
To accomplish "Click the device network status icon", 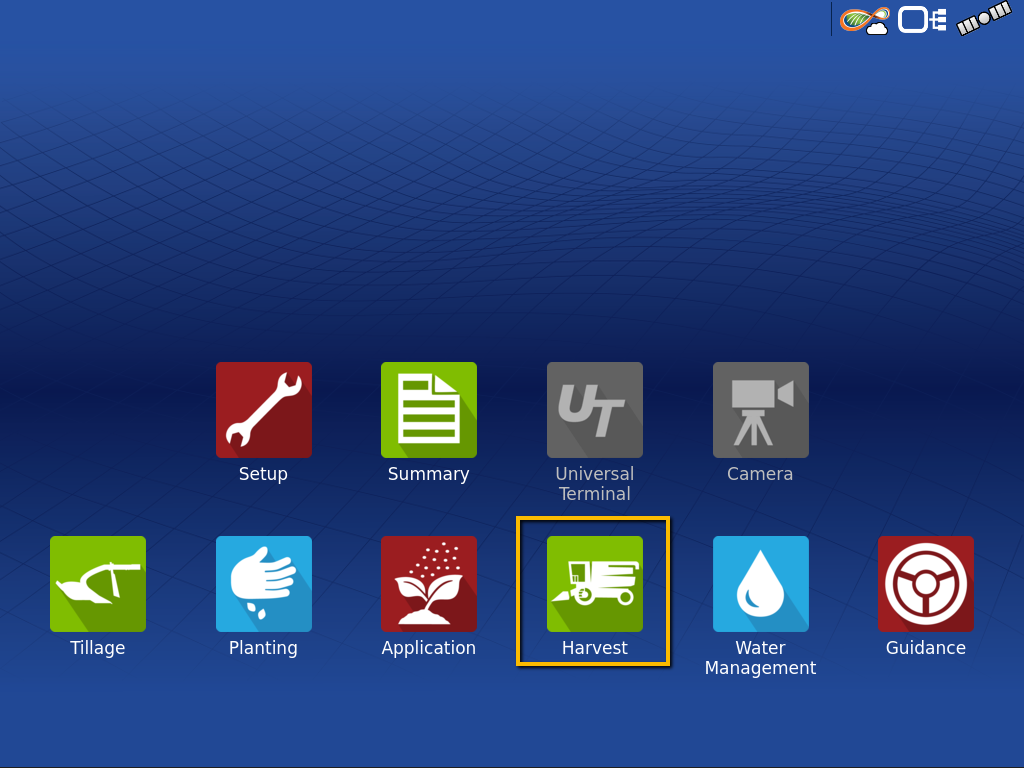I will click(x=922, y=20).
